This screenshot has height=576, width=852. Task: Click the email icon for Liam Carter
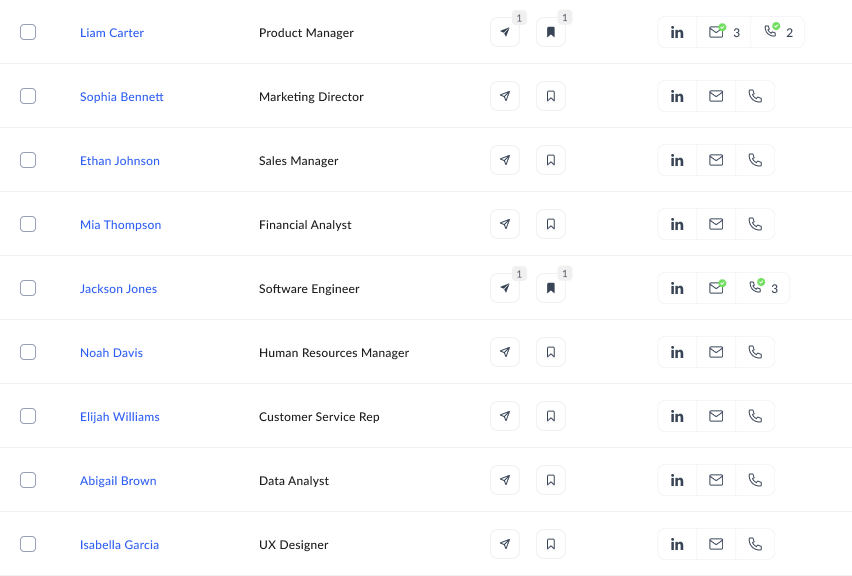coord(716,32)
